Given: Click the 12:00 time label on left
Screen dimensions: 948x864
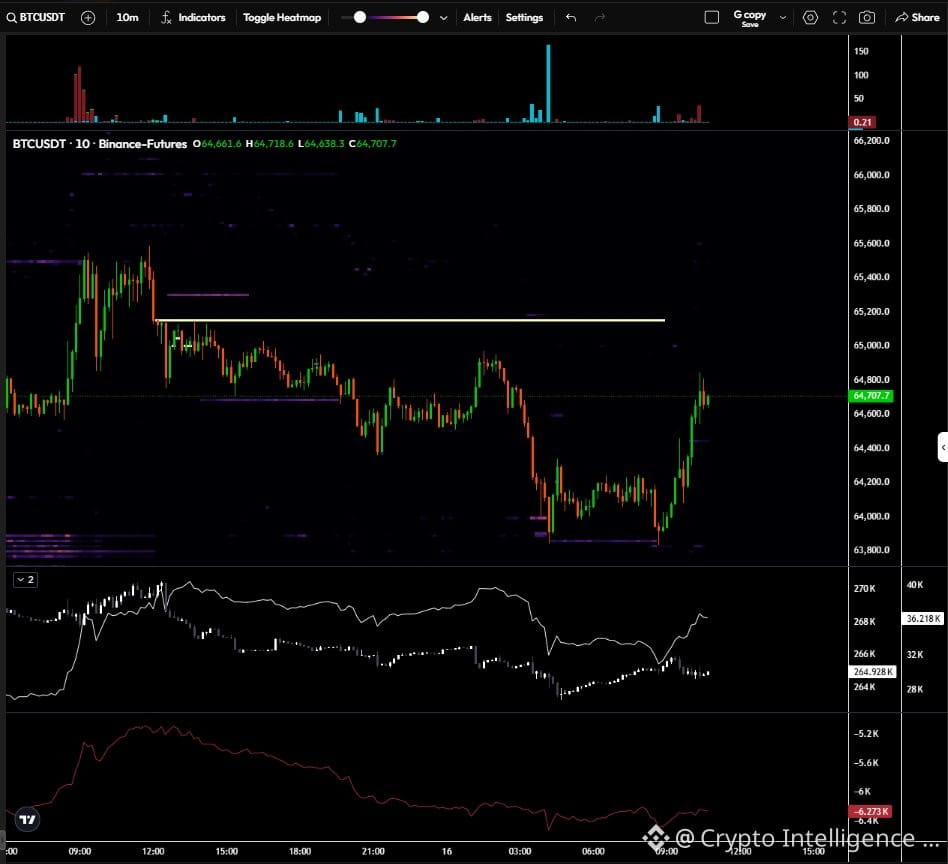Looking at the screenshot, I should [x=153, y=851].
